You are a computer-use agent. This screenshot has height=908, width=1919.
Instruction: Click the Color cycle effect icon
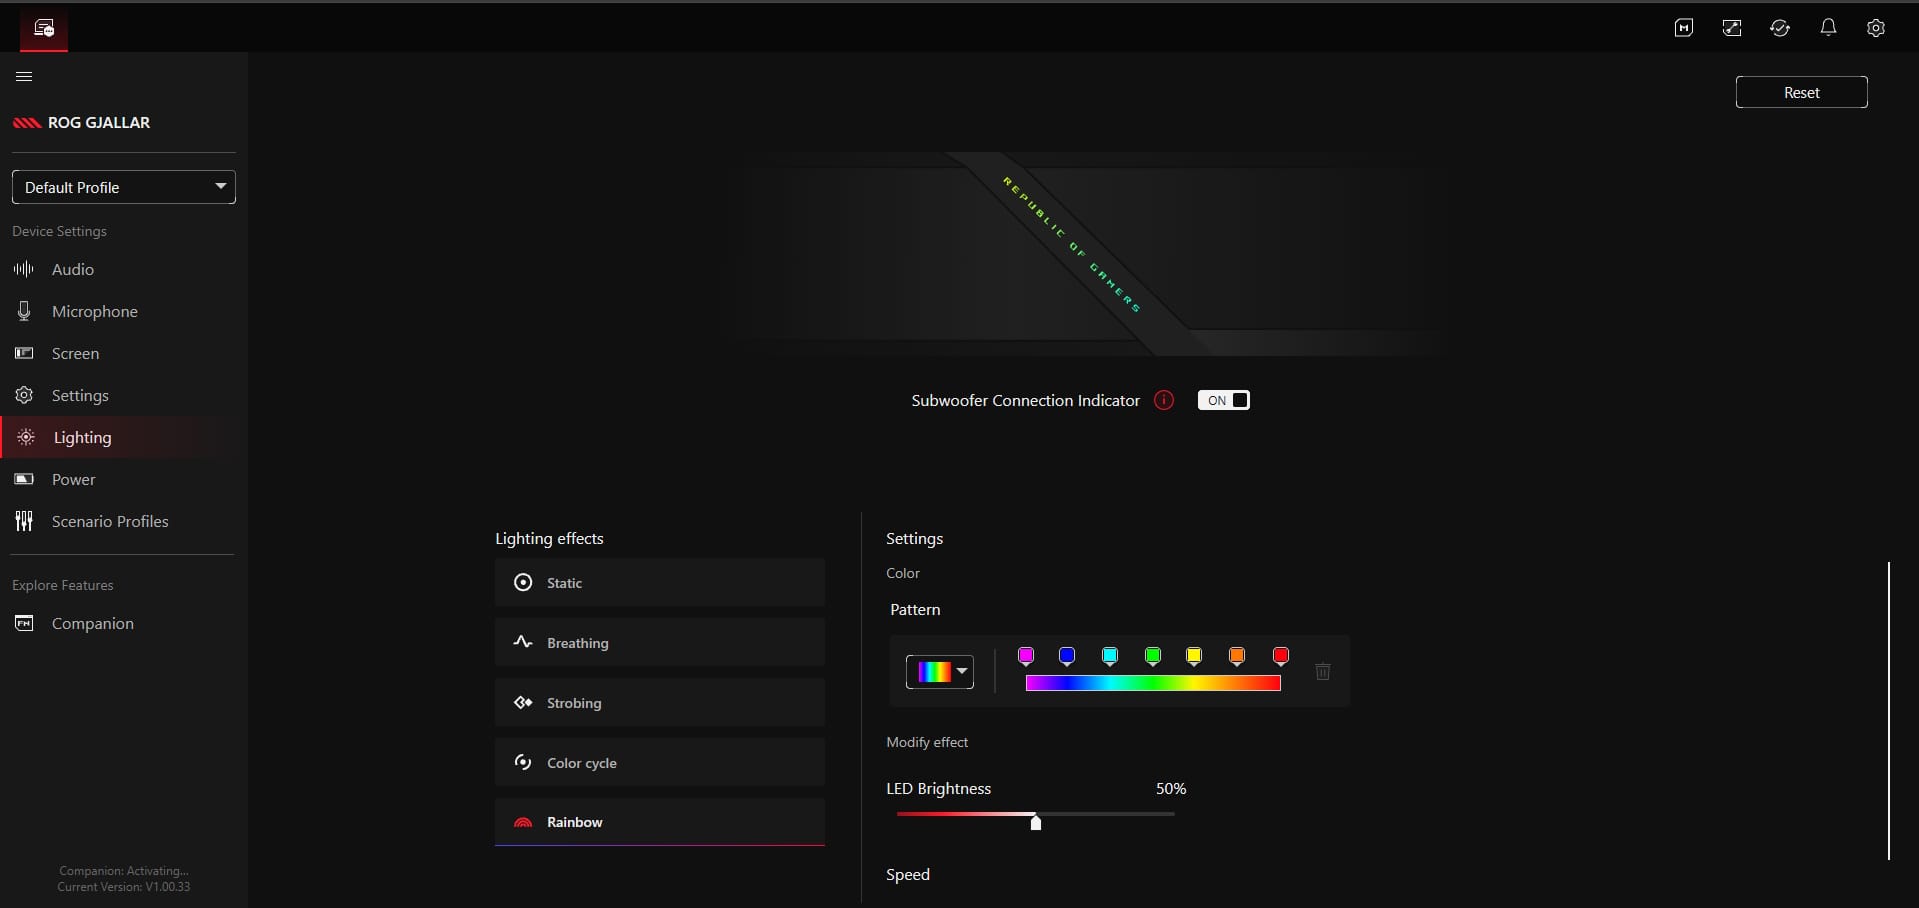[523, 762]
